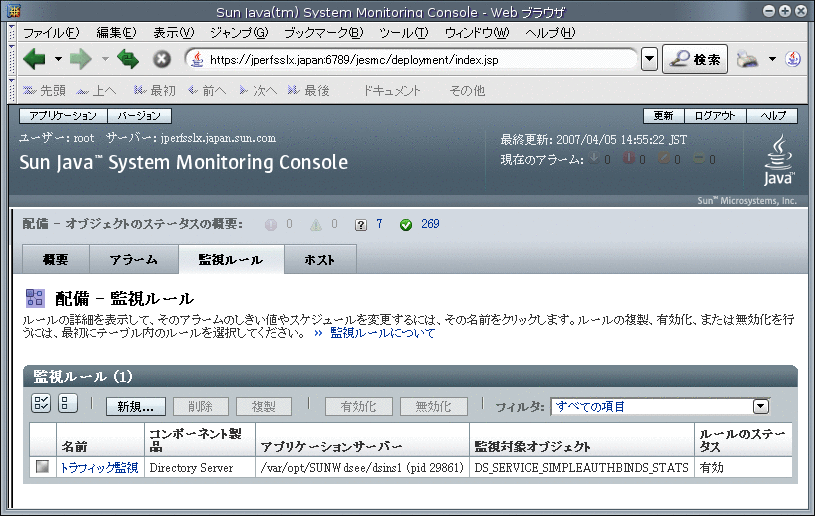Screen dimensions: 815x516
Task: Click the monitoring rules page heading icon
Action: coord(35,298)
